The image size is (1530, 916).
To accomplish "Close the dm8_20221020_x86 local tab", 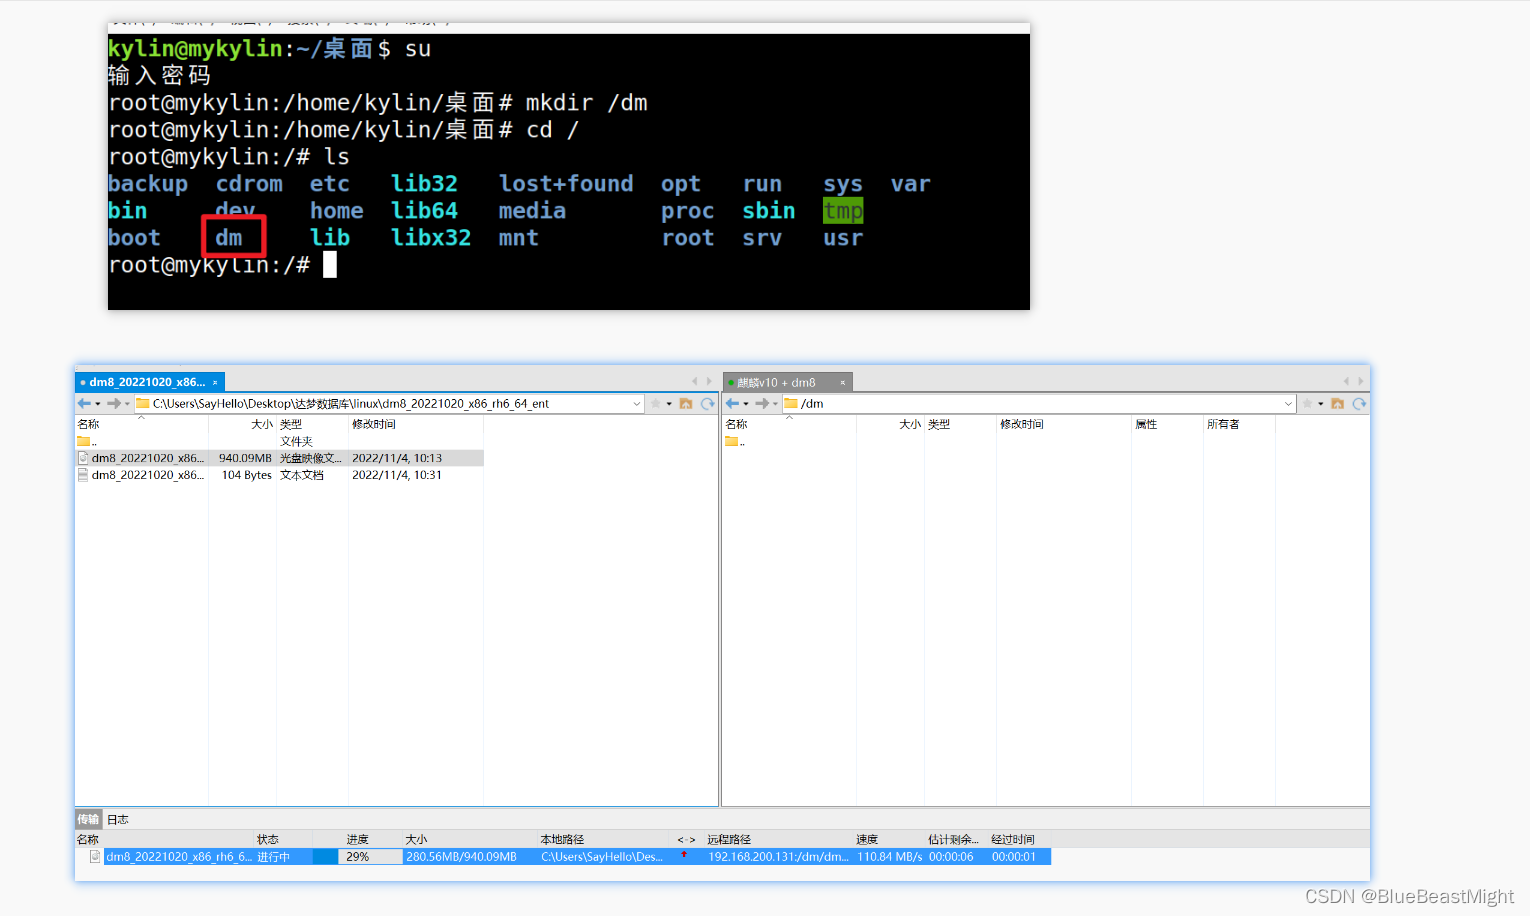I will (215, 383).
